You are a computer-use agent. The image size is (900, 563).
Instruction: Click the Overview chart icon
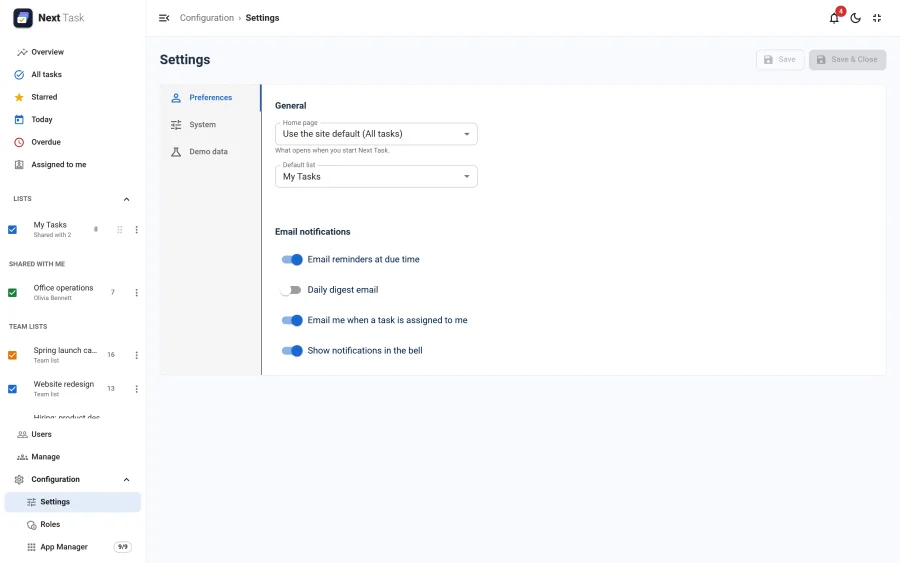click(22, 52)
